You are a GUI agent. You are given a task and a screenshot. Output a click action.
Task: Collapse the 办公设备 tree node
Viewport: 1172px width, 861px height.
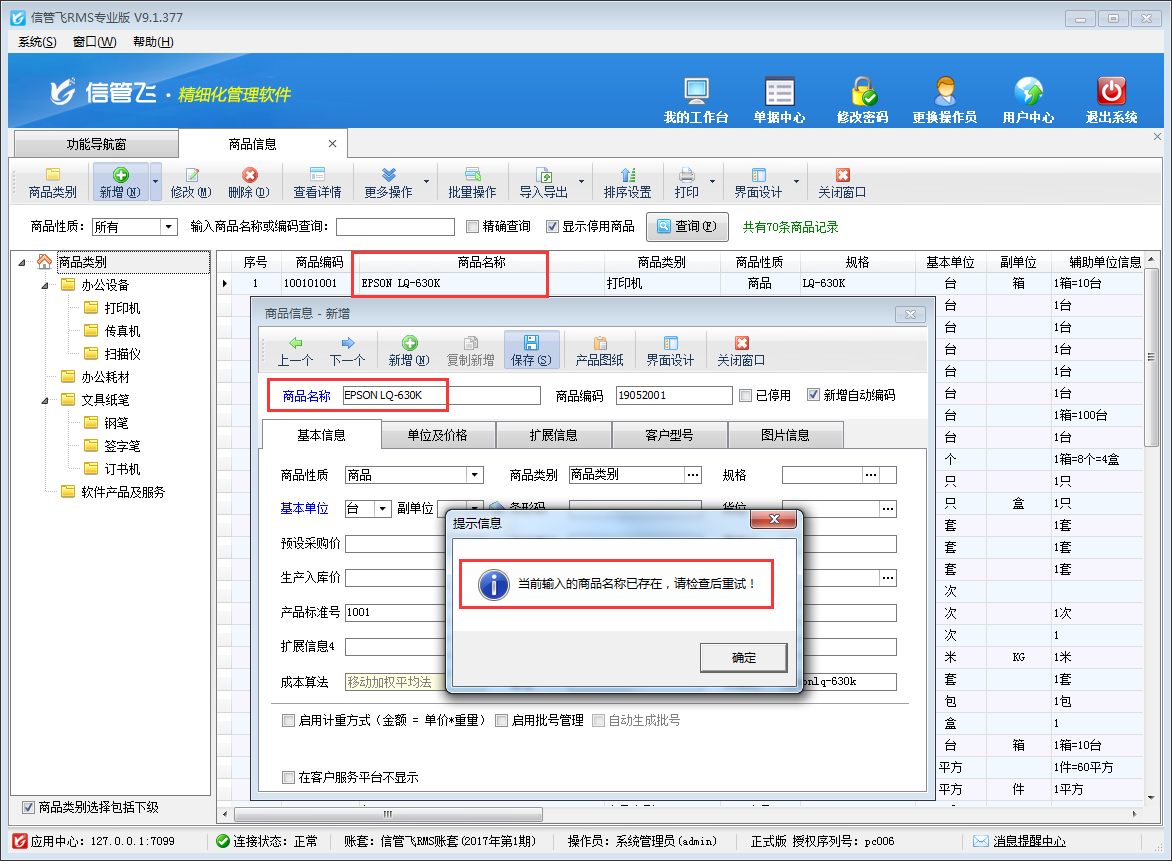[x=45, y=285]
